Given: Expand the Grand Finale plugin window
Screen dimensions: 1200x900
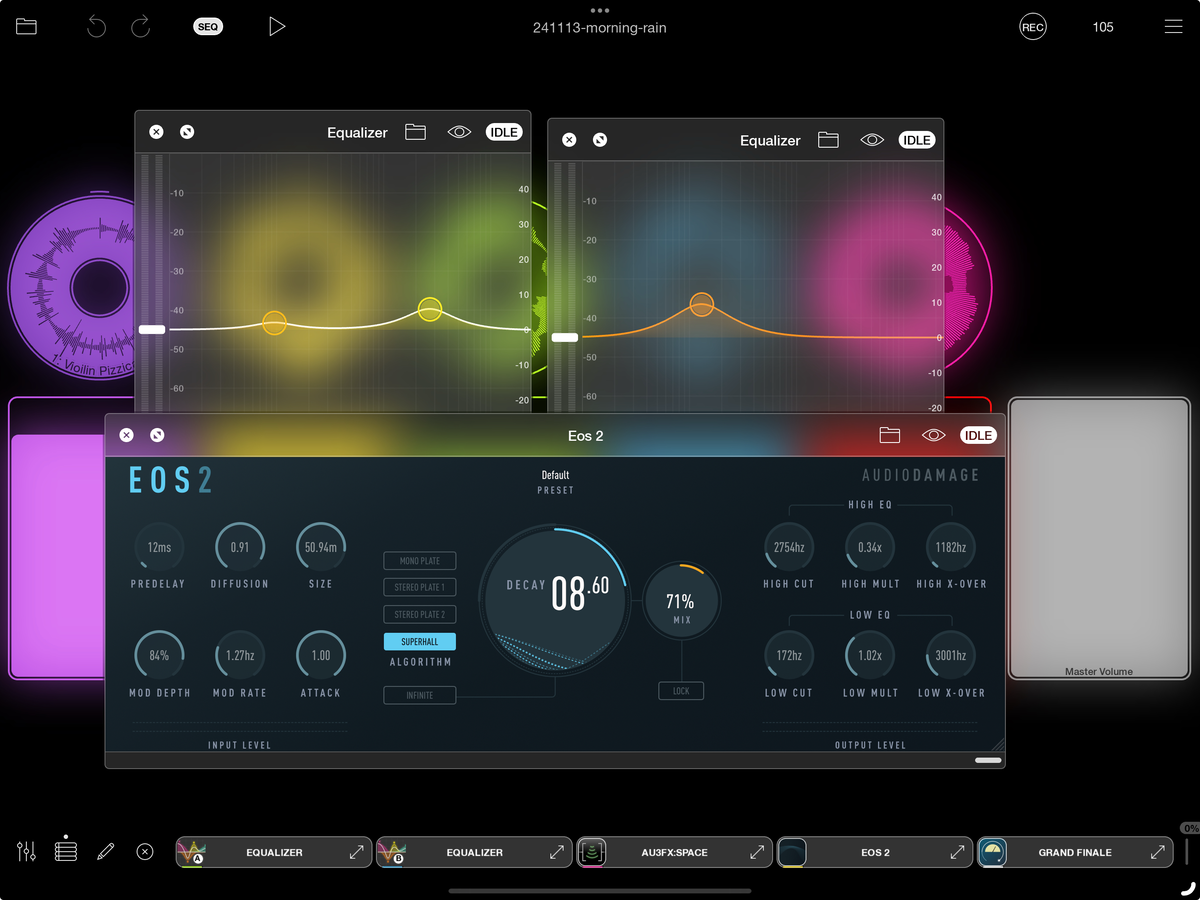Looking at the screenshot, I should coord(1157,852).
